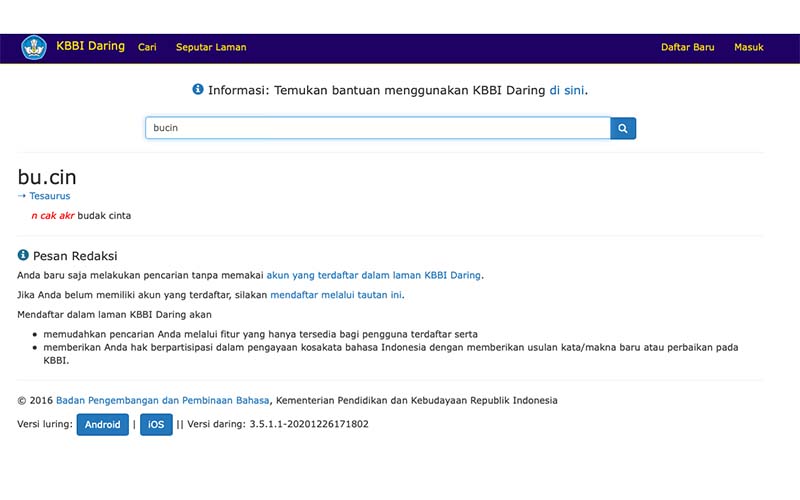The width and height of the screenshot is (800, 500).
Task: Click 'Mendaftar dalam laman KBBI Daring akan' text
Action: coord(114,315)
